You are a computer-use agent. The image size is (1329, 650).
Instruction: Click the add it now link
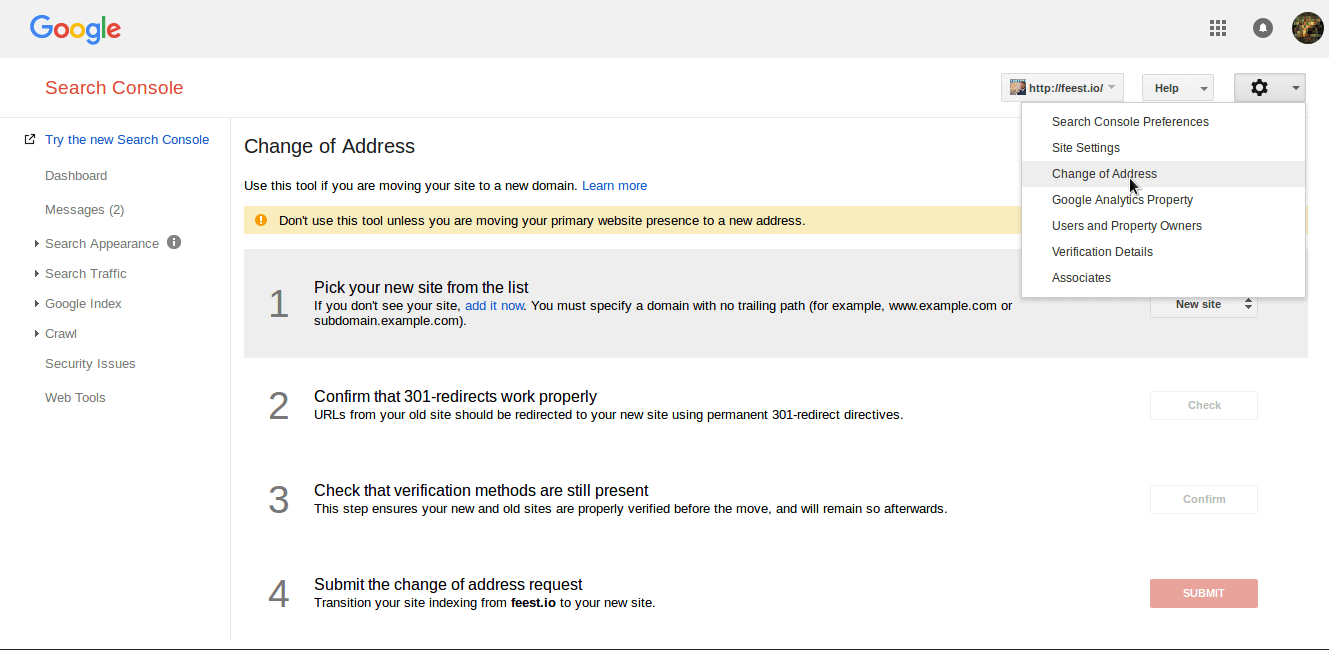click(494, 306)
